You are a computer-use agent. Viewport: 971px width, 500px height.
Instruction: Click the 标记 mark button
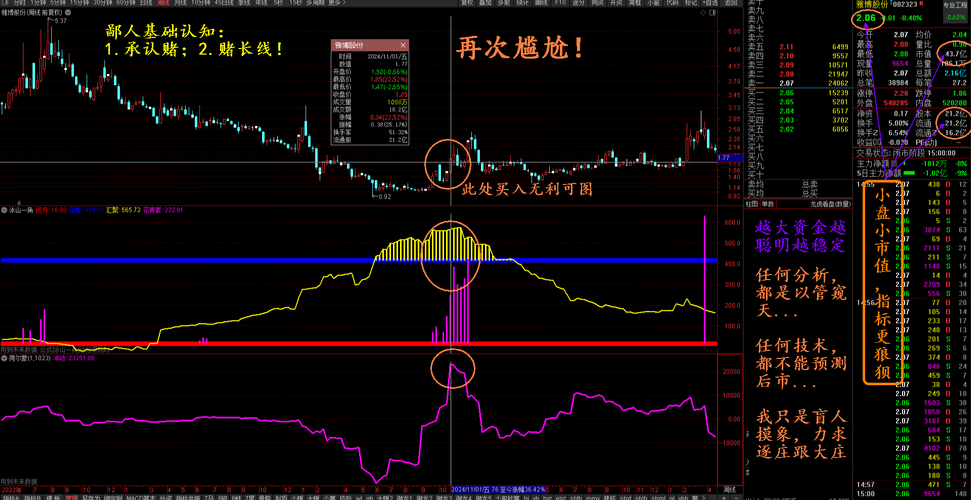tap(690, 3)
